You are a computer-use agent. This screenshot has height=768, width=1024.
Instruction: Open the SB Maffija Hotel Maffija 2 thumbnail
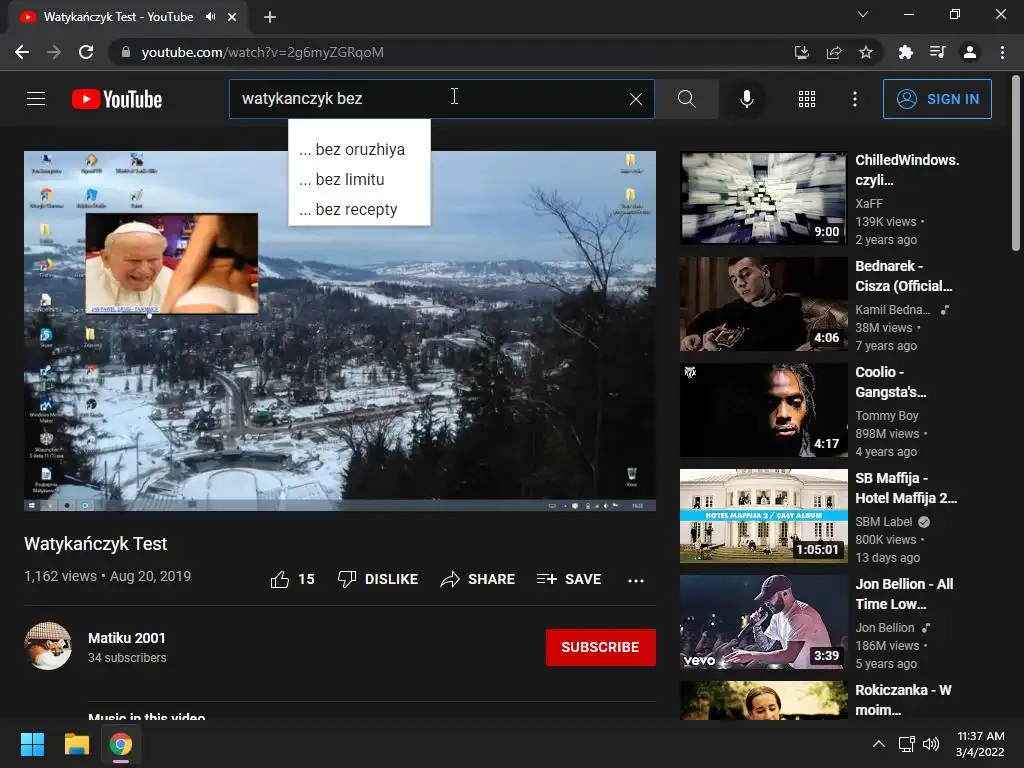763,516
